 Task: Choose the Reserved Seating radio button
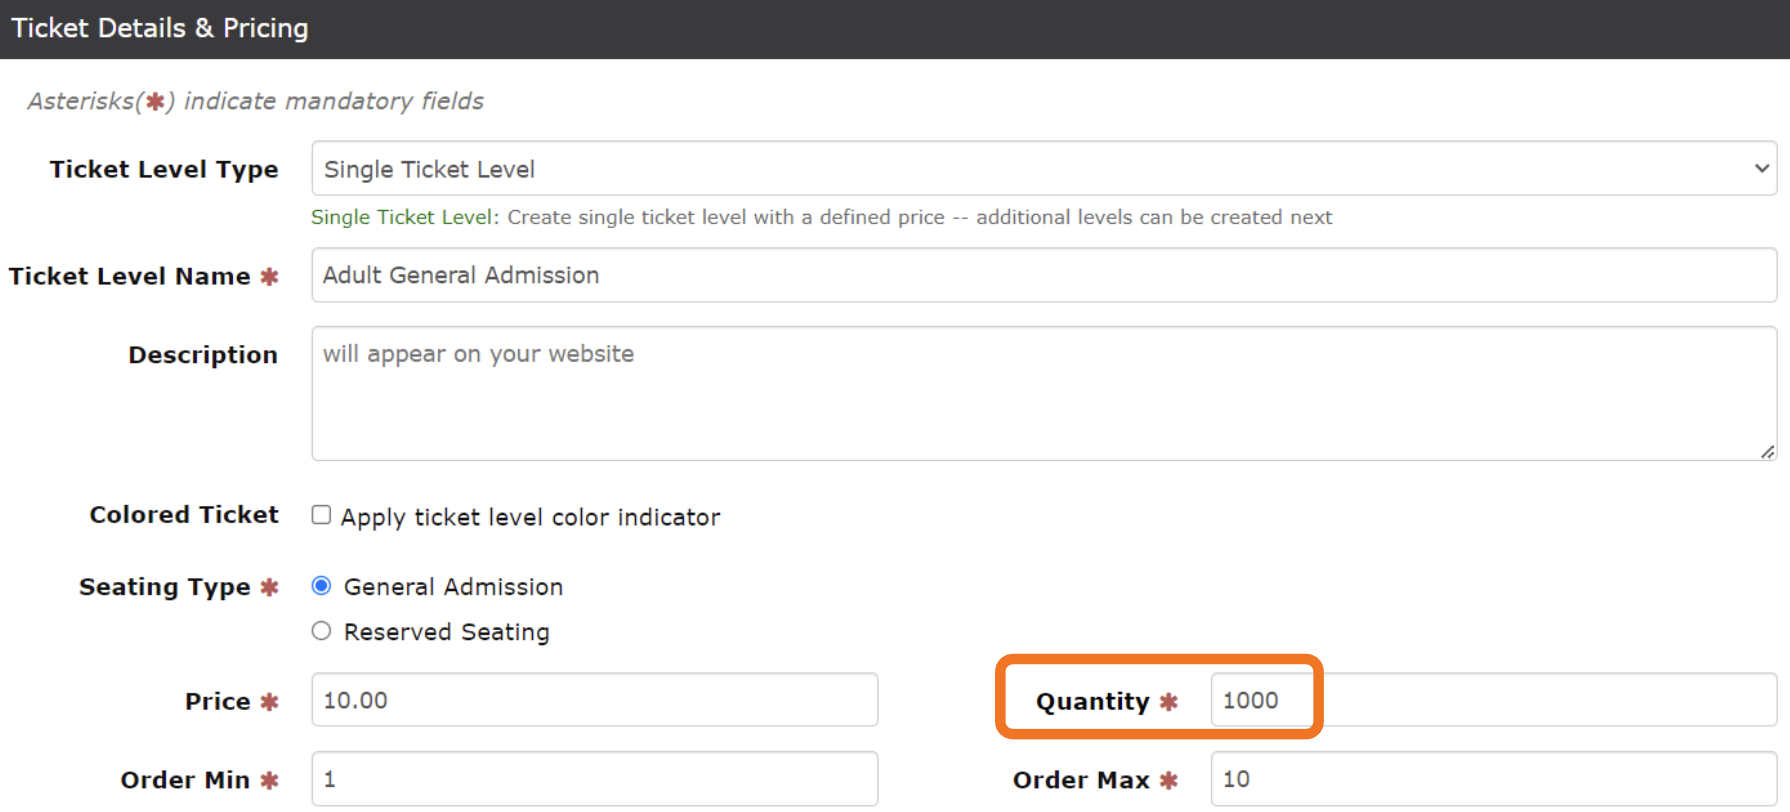(321, 631)
